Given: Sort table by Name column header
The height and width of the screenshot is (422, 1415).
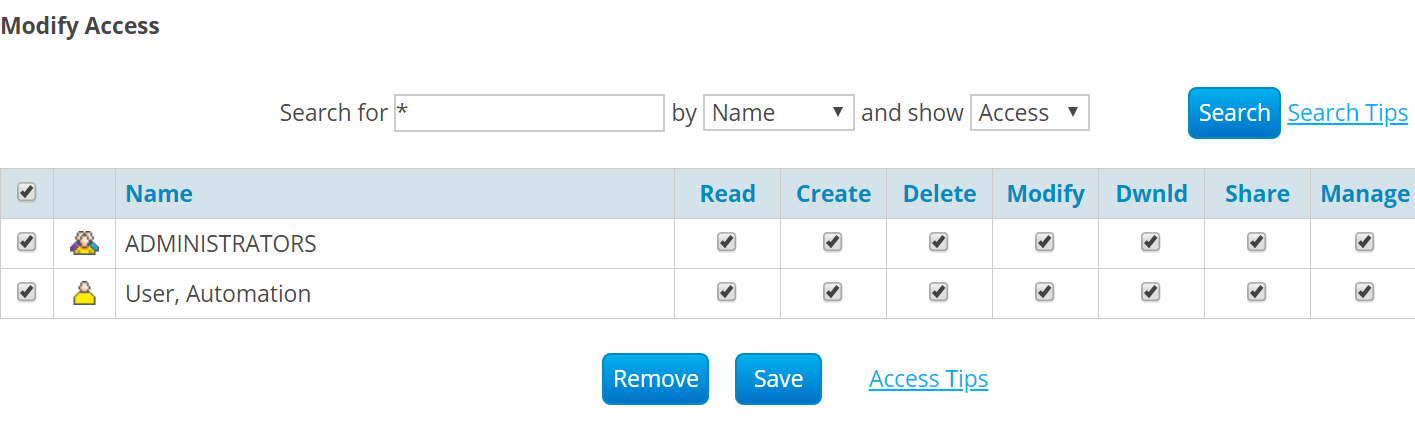Looking at the screenshot, I should (x=159, y=194).
